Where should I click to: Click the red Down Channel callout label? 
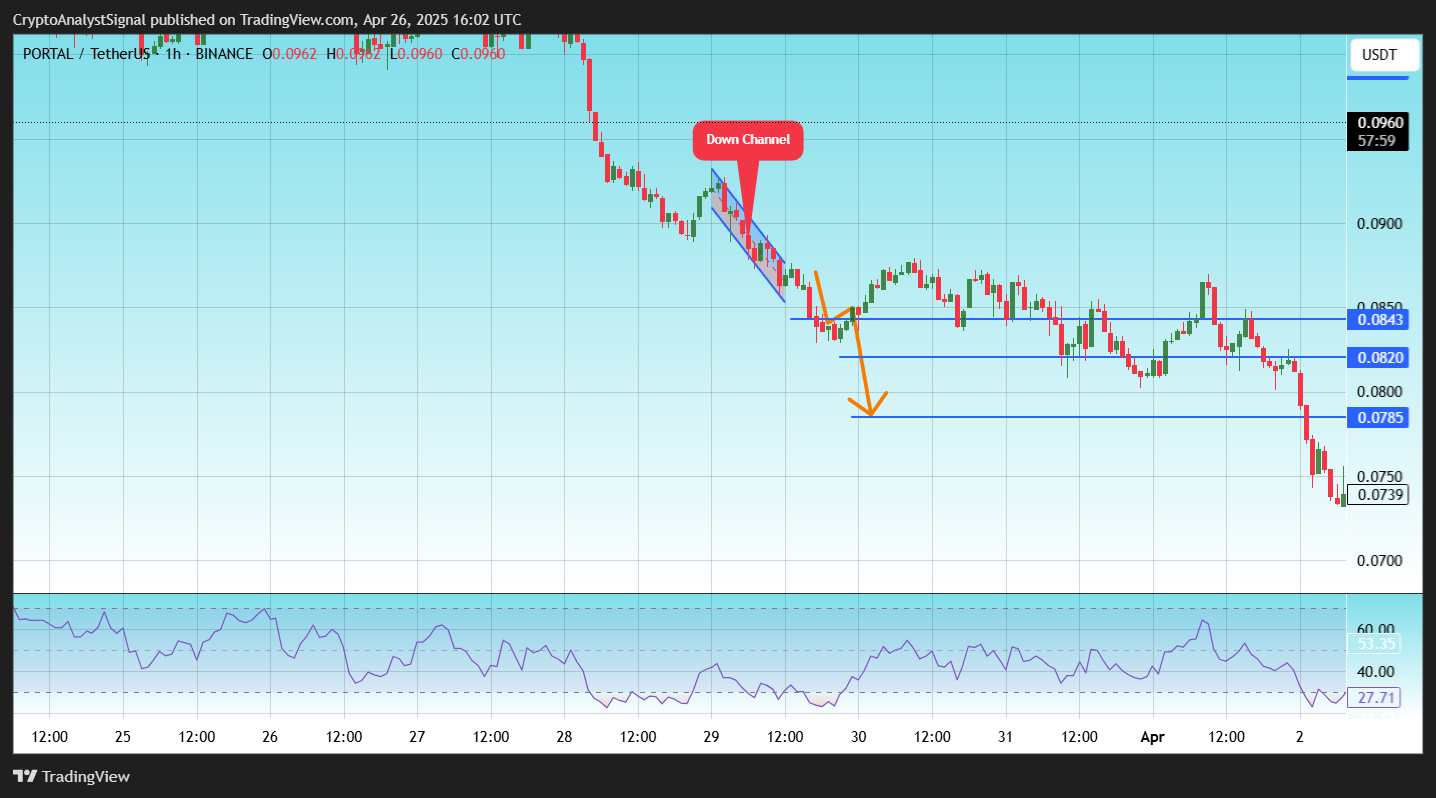pos(748,140)
